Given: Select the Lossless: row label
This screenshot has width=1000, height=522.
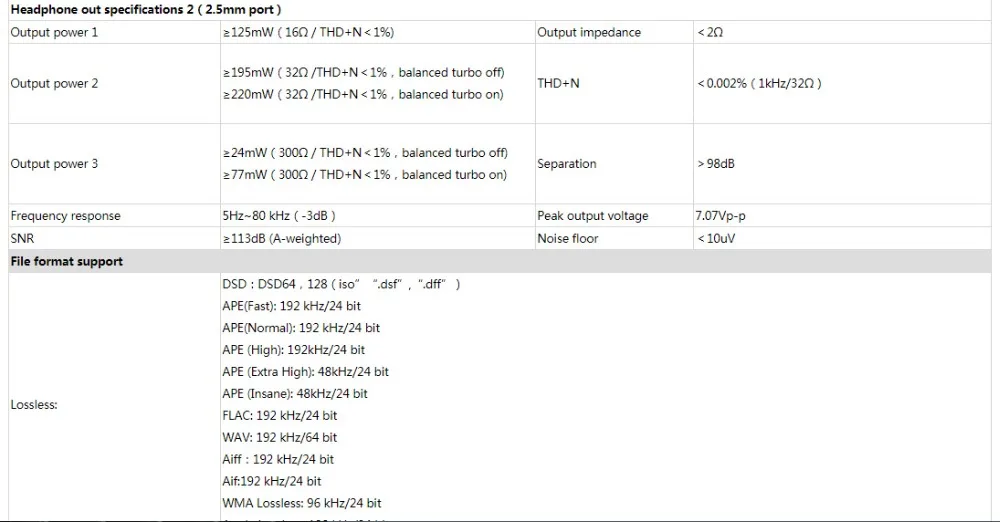Looking at the screenshot, I should (34, 405).
